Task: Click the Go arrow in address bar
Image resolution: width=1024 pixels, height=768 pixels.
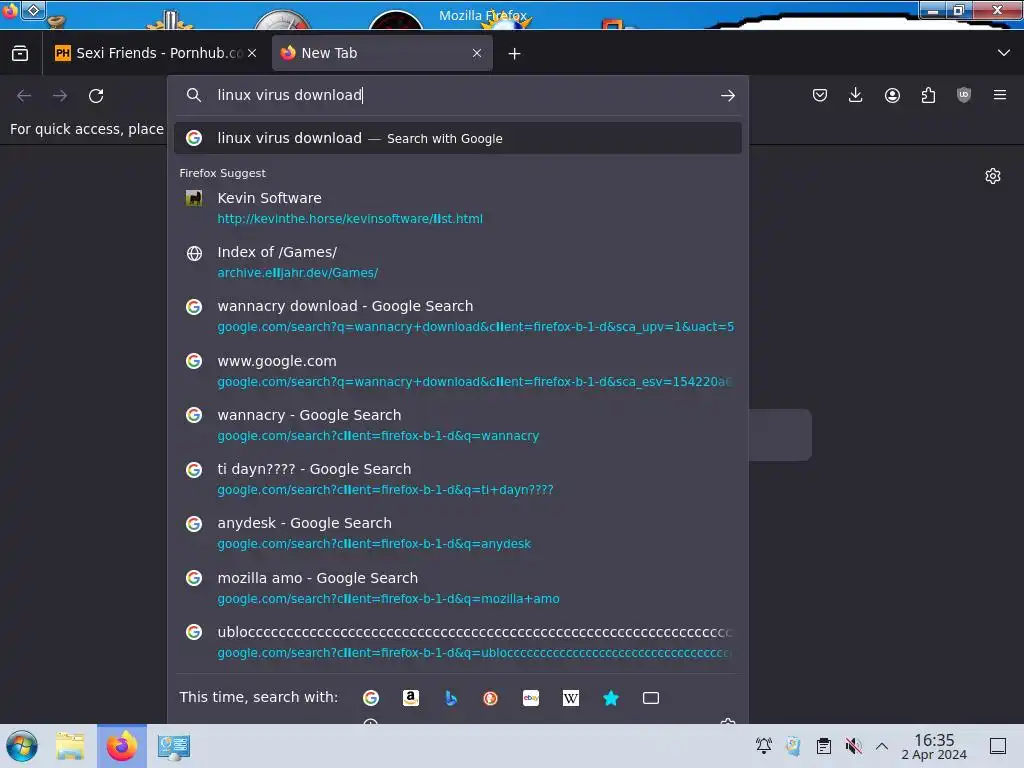Action: tap(728, 96)
